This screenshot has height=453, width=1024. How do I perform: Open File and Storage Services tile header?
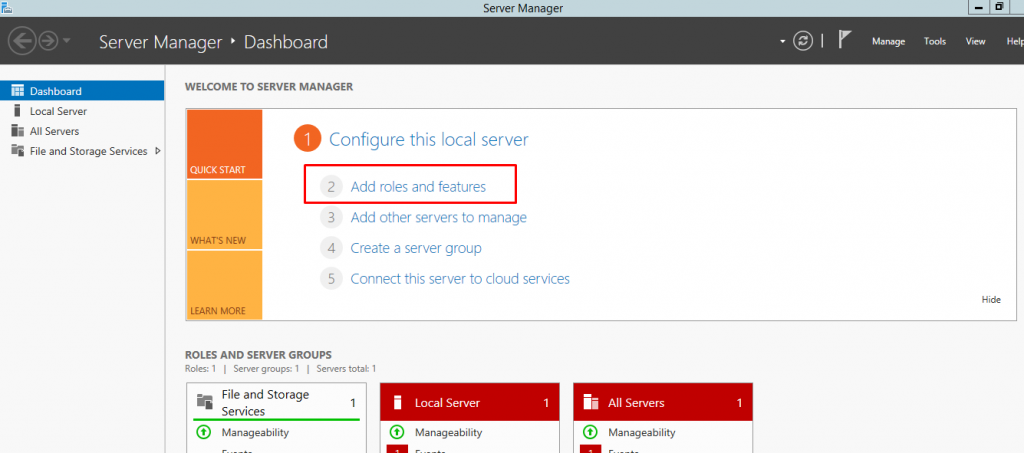276,403
